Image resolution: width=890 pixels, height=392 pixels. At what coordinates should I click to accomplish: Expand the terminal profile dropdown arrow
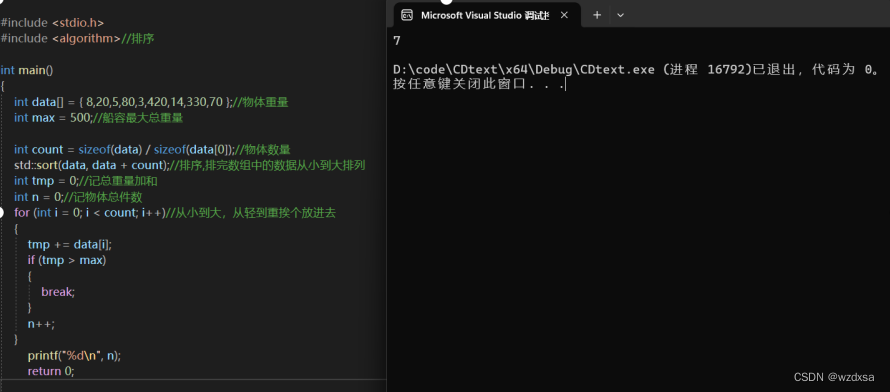point(620,15)
